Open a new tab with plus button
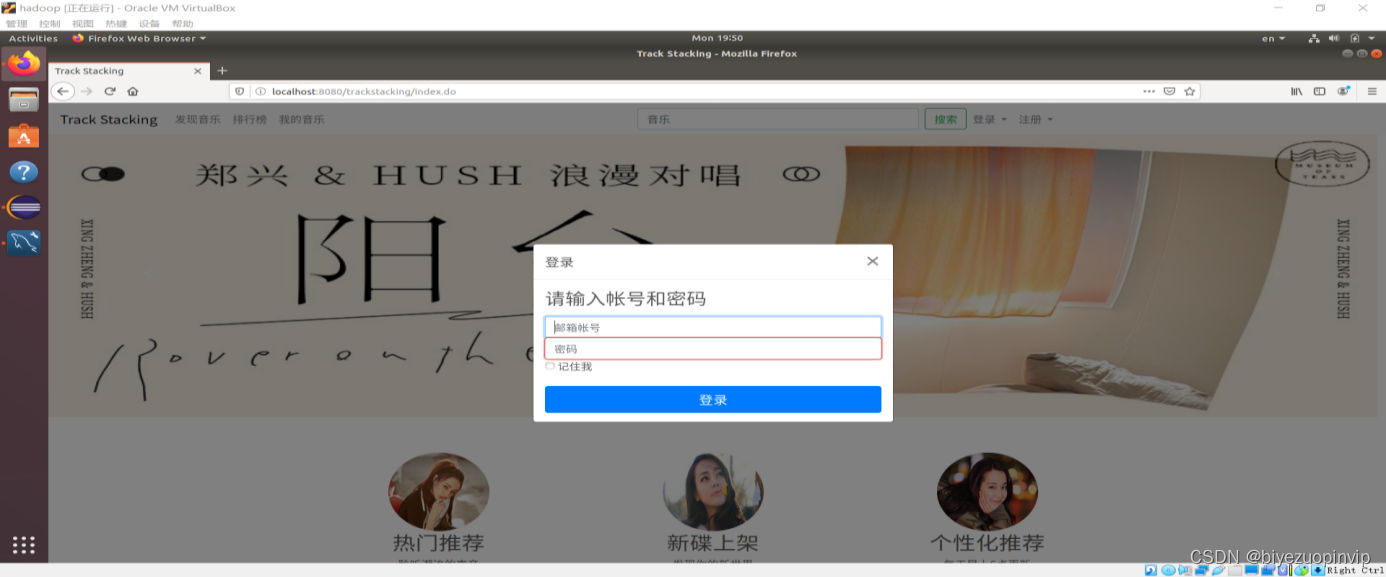The image size is (1386, 577). pyautogui.click(x=222, y=71)
